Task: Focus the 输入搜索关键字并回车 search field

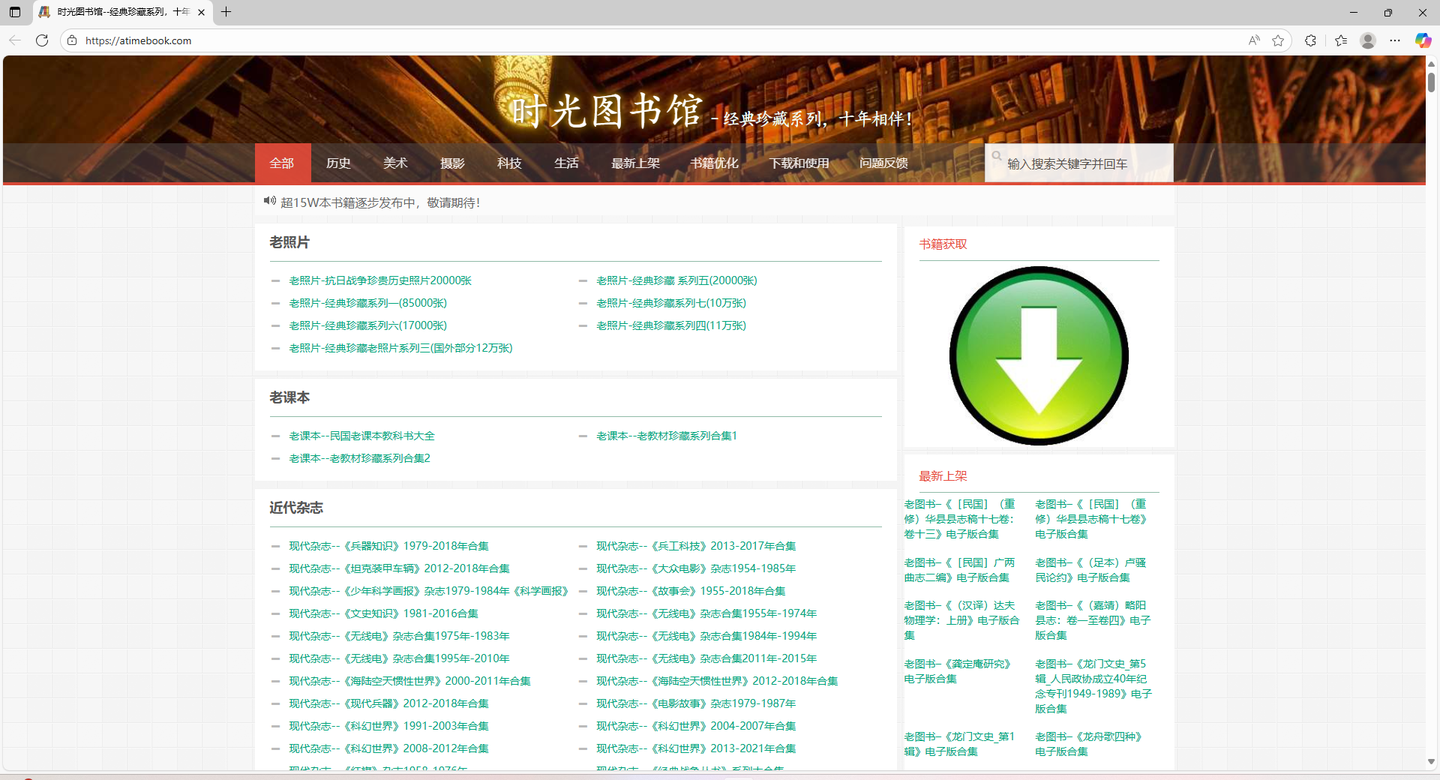Action: pyautogui.click(x=1079, y=163)
